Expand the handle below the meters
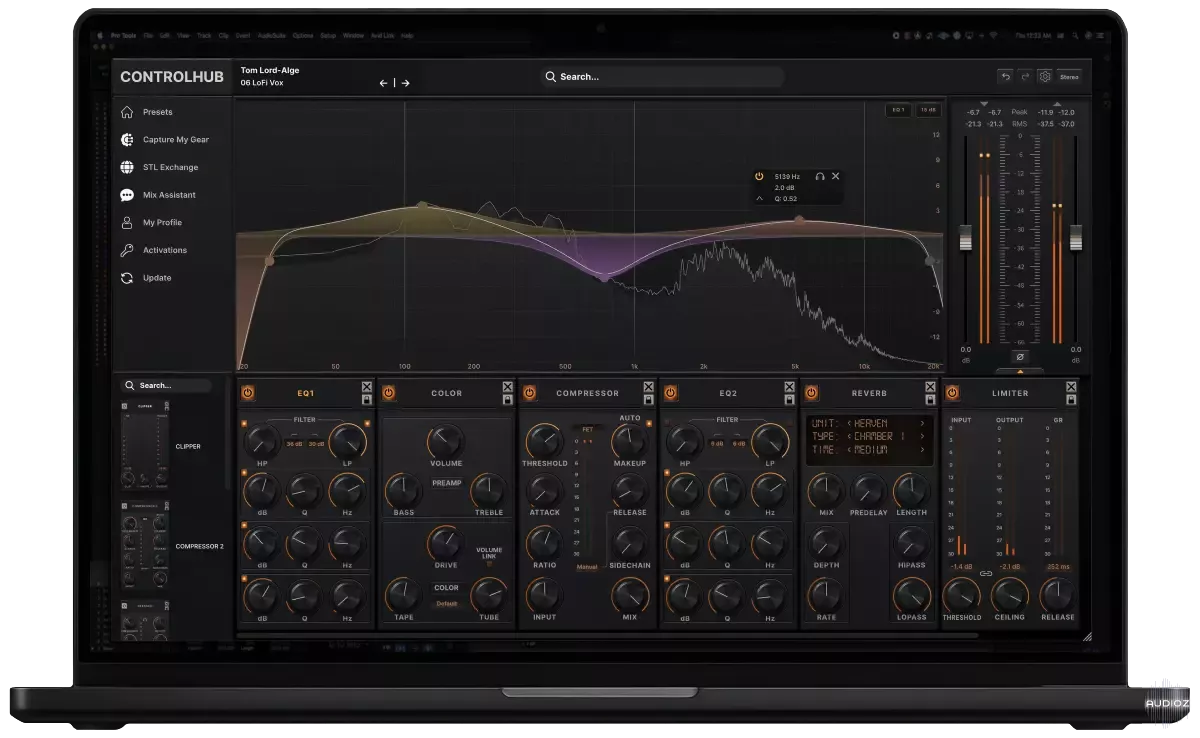This screenshot has height=738, width=1200. [x=1020, y=370]
